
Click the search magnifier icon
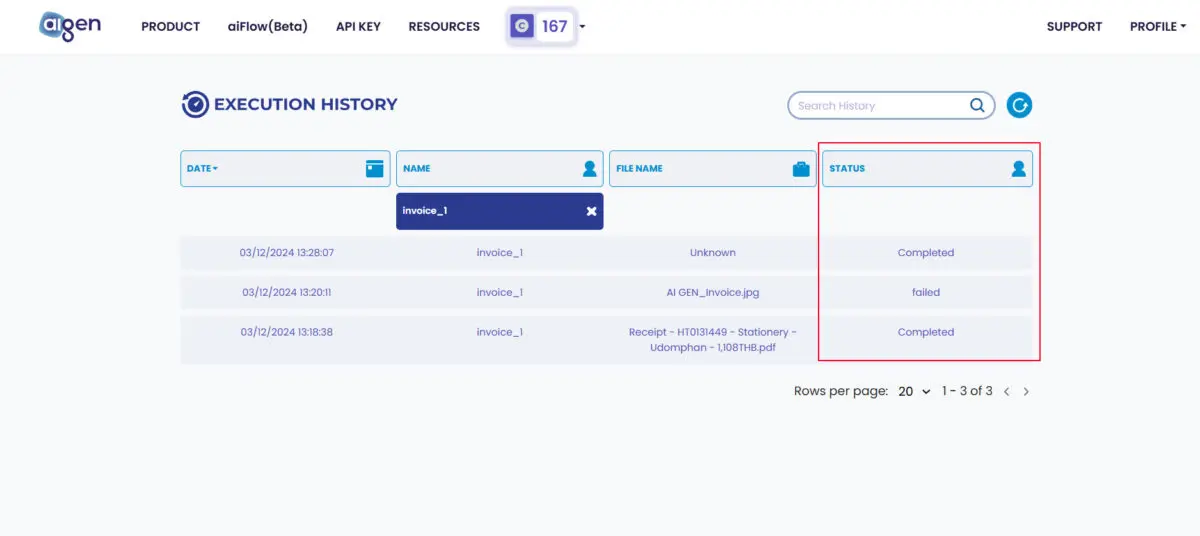(x=977, y=105)
